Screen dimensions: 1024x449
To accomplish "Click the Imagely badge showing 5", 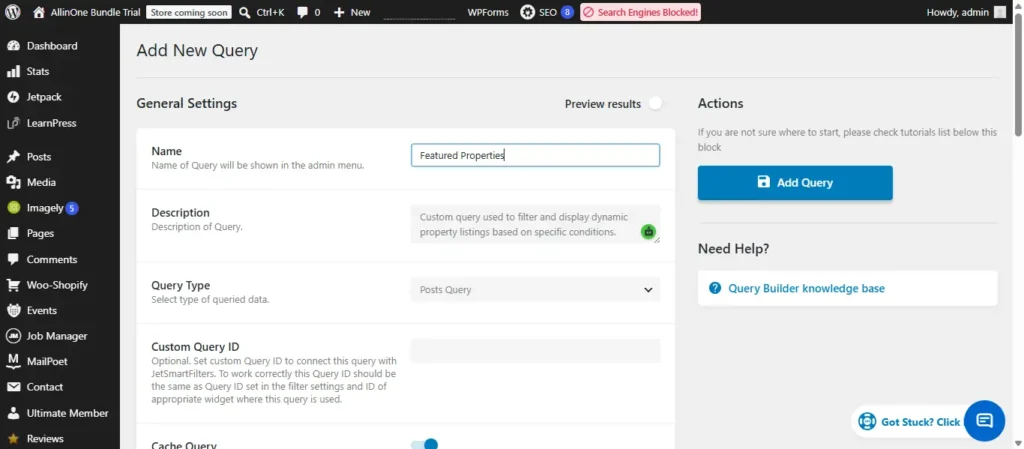I will point(72,208).
